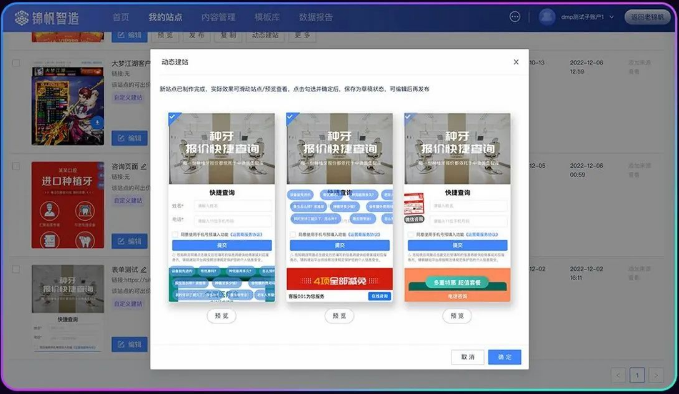The width and height of the screenshot is (679, 394).
Task: Click 编辑 button for 咨询页面 site
Action: [x=129, y=241]
